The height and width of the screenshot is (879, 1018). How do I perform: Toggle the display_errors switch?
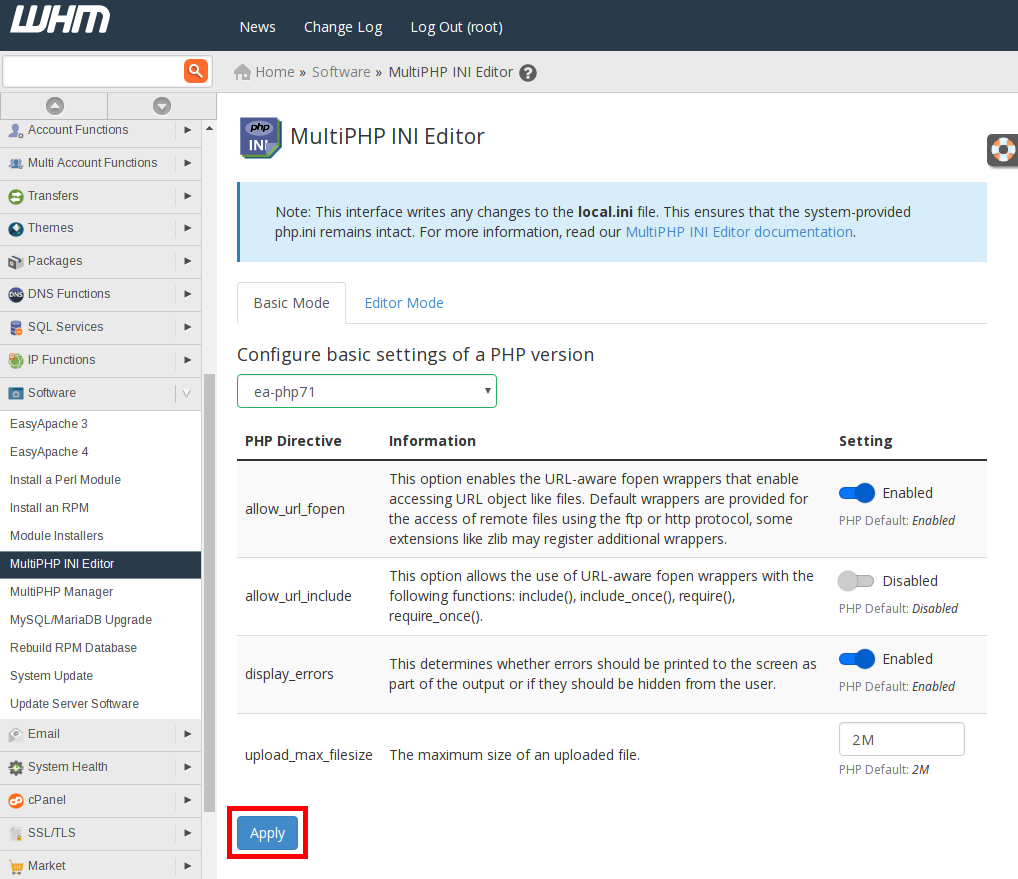pos(856,660)
